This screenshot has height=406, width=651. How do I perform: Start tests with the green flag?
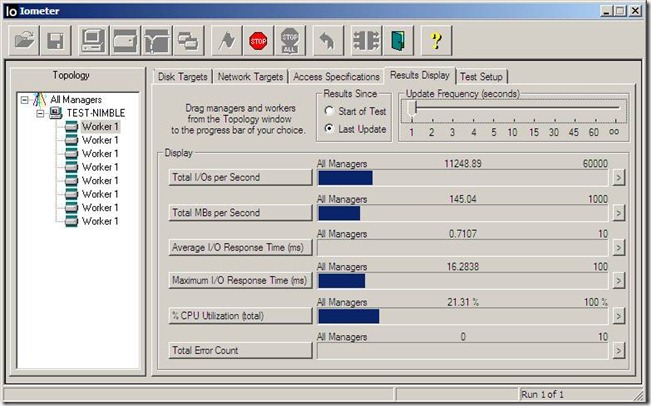point(228,41)
